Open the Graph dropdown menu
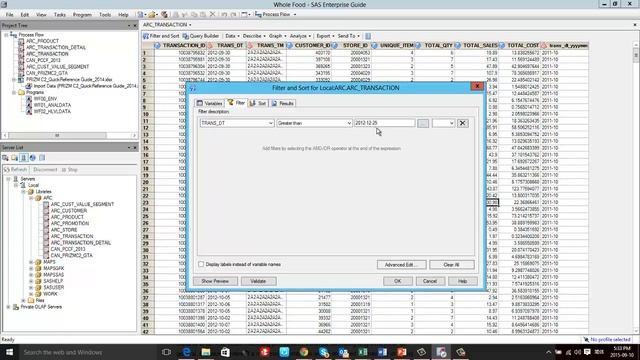The width and height of the screenshot is (640, 360). tap(277, 36)
